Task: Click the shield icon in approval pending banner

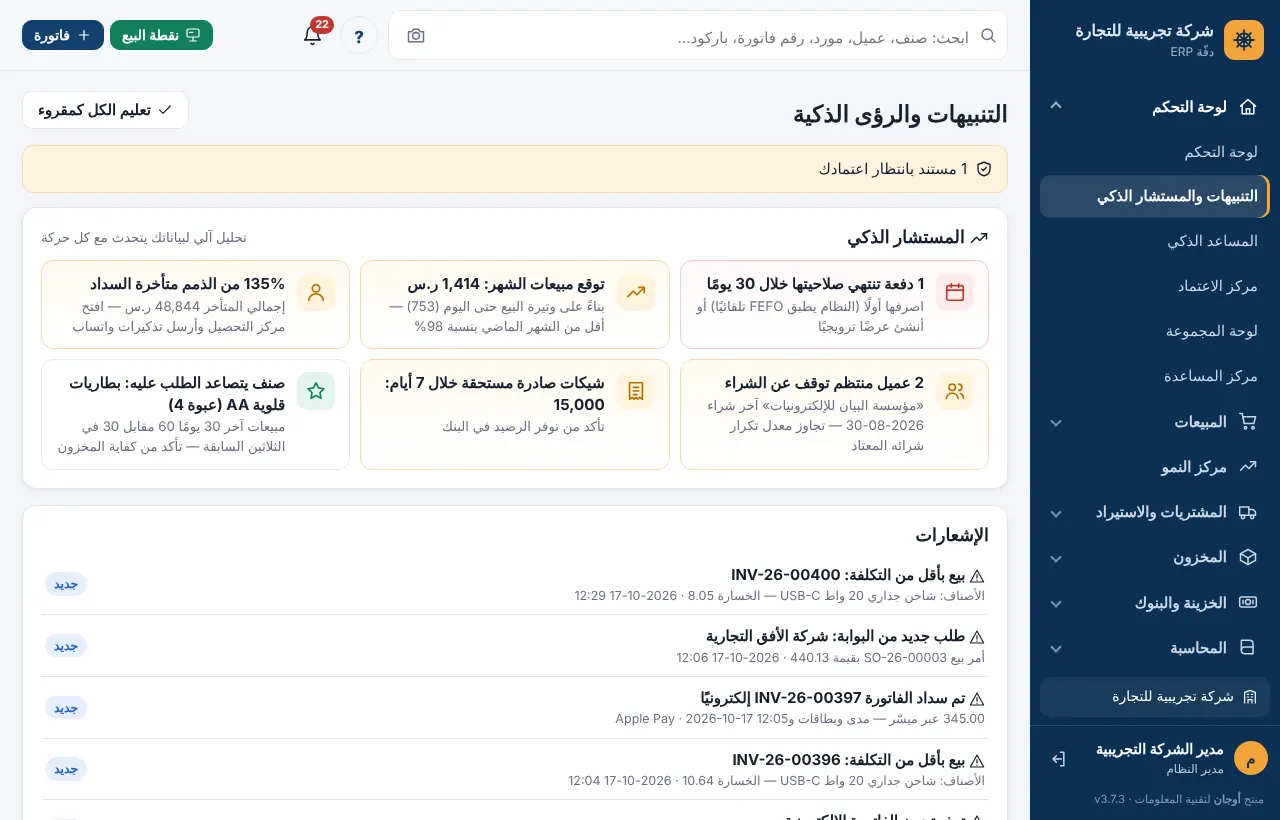Action: click(x=984, y=169)
